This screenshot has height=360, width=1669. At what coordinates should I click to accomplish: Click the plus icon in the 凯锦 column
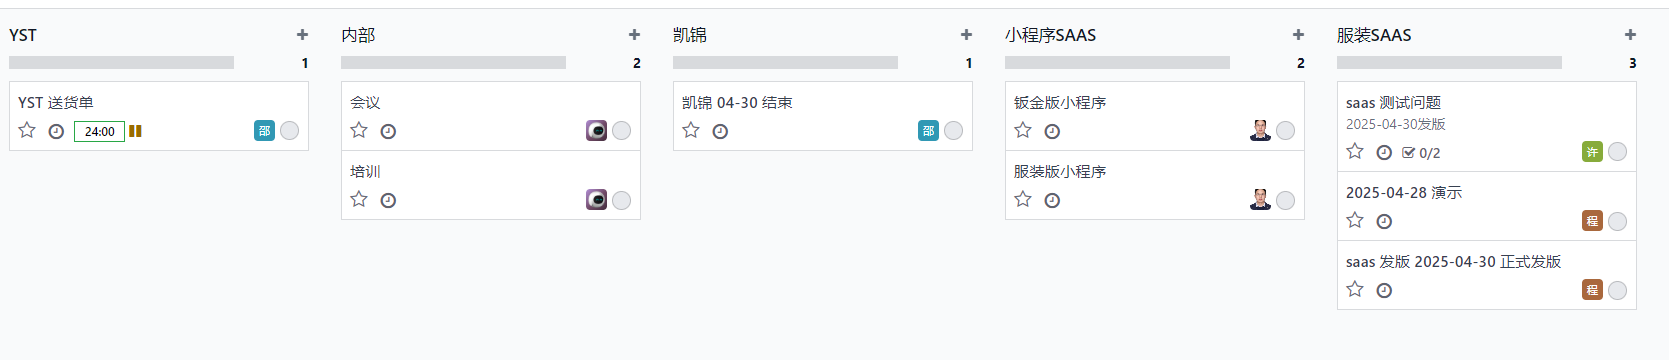pyautogui.click(x=966, y=35)
